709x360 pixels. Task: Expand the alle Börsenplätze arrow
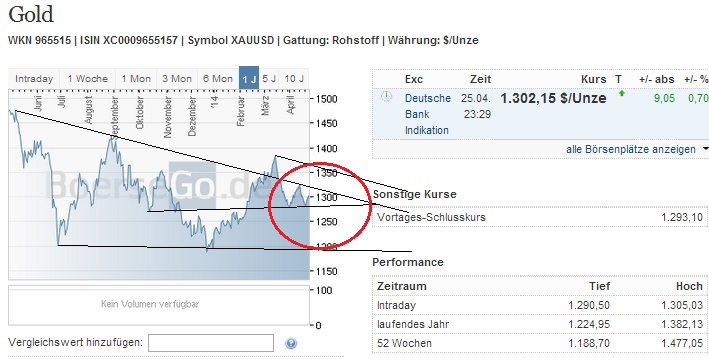click(705, 149)
